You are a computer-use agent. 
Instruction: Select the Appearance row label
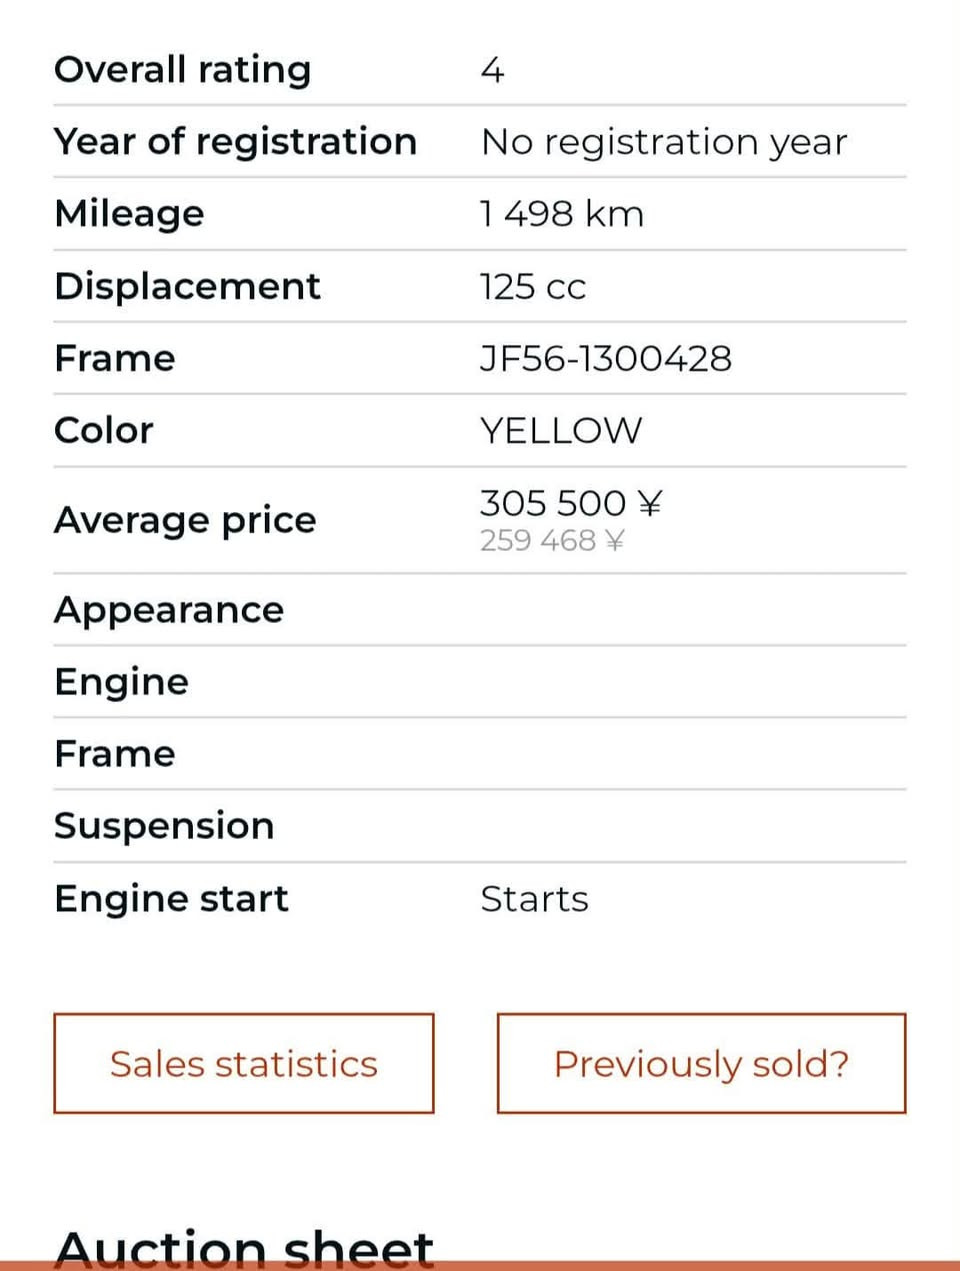point(169,610)
